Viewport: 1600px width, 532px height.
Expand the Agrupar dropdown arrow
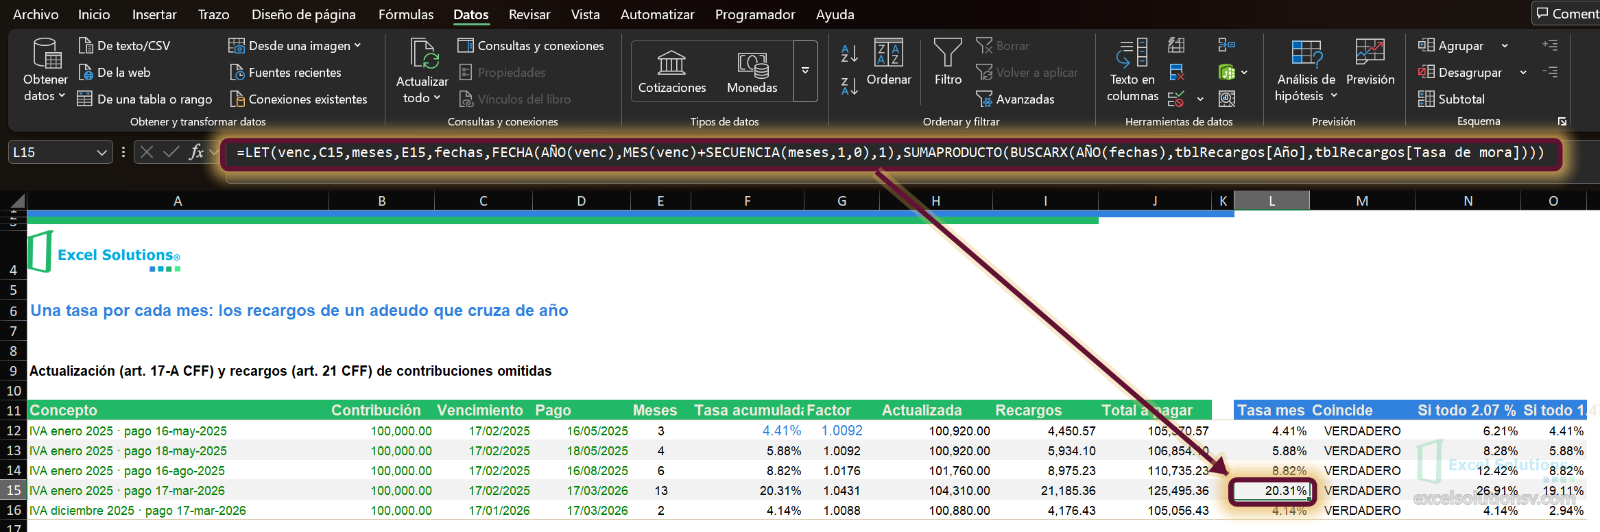(1505, 46)
